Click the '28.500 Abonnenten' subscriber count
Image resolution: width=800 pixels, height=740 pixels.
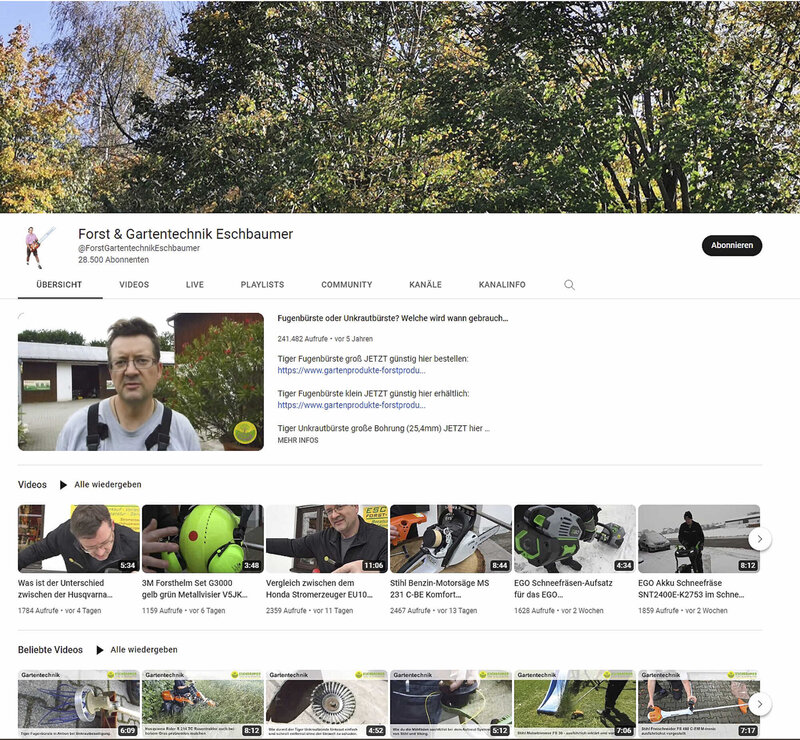point(113,260)
